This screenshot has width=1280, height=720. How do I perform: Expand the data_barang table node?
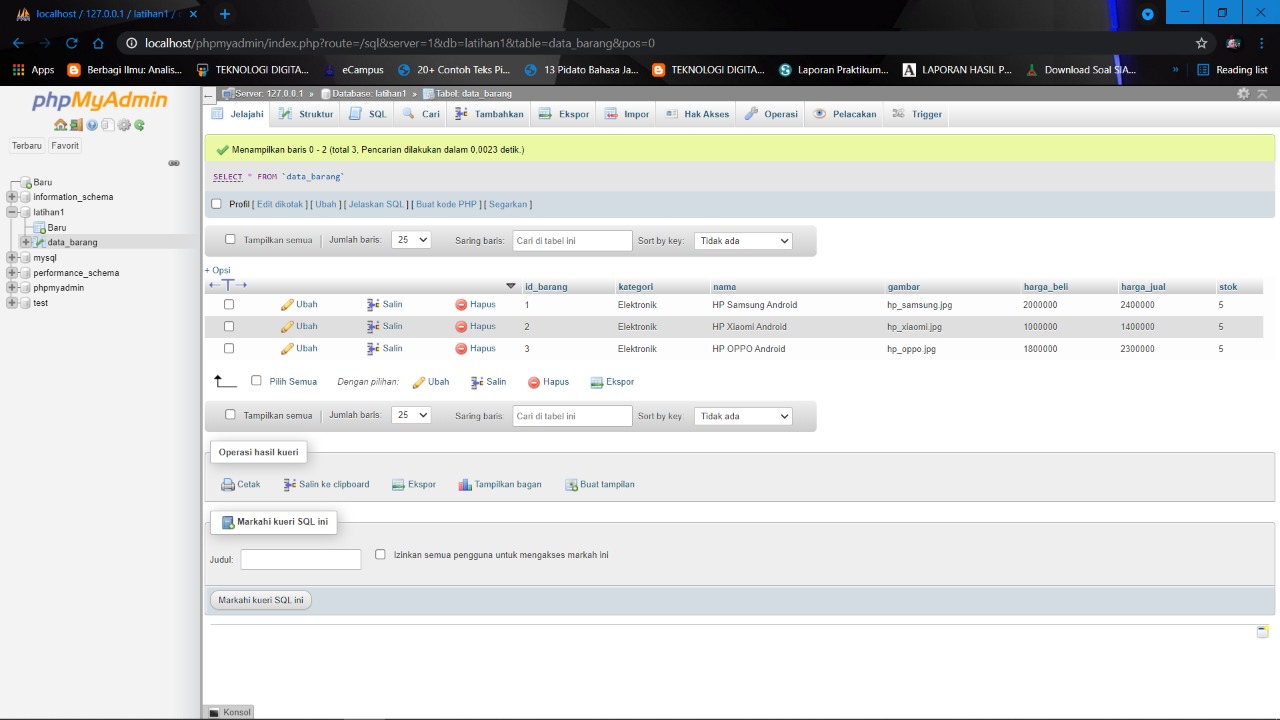26,242
